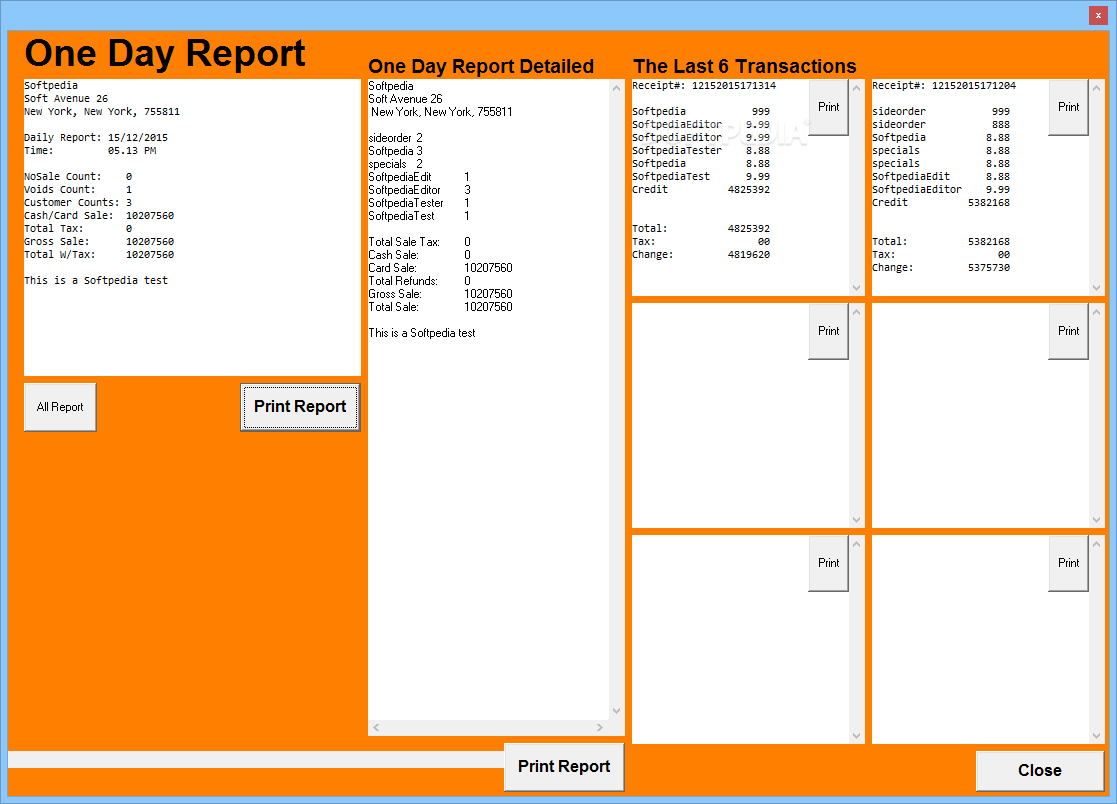Close the report window with Close button
1117x804 pixels.
click(x=1039, y=771)
